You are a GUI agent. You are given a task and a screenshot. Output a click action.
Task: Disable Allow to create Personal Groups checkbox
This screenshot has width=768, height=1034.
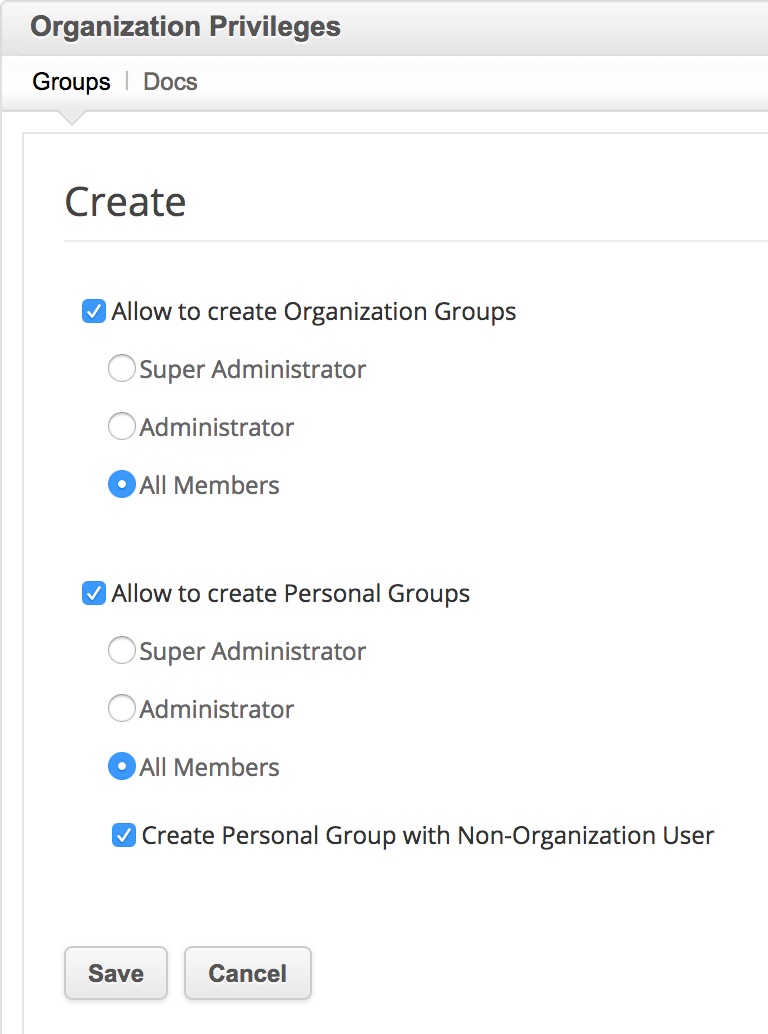click(93, 594)
